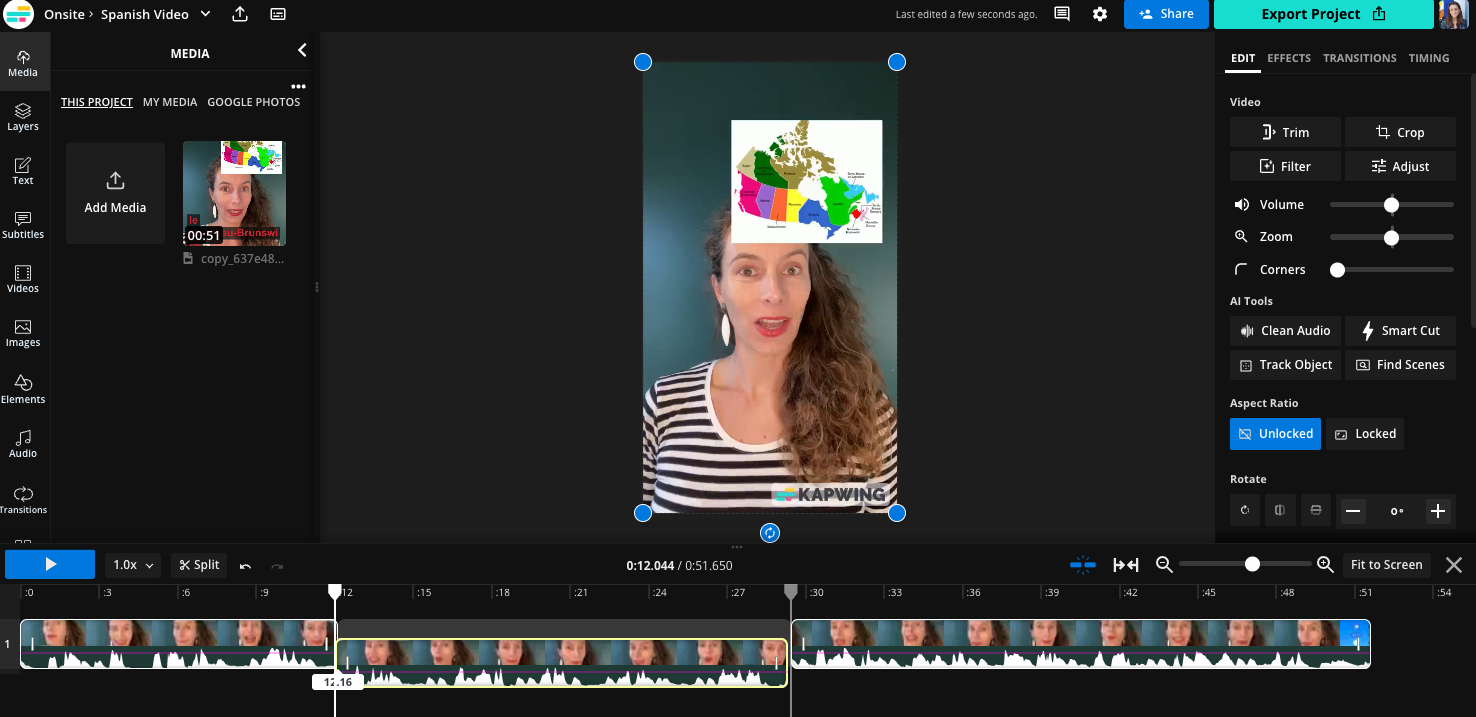Click the undo arrow icon
The height and width of the screenshot is (717, 1476).
point(246,565)
